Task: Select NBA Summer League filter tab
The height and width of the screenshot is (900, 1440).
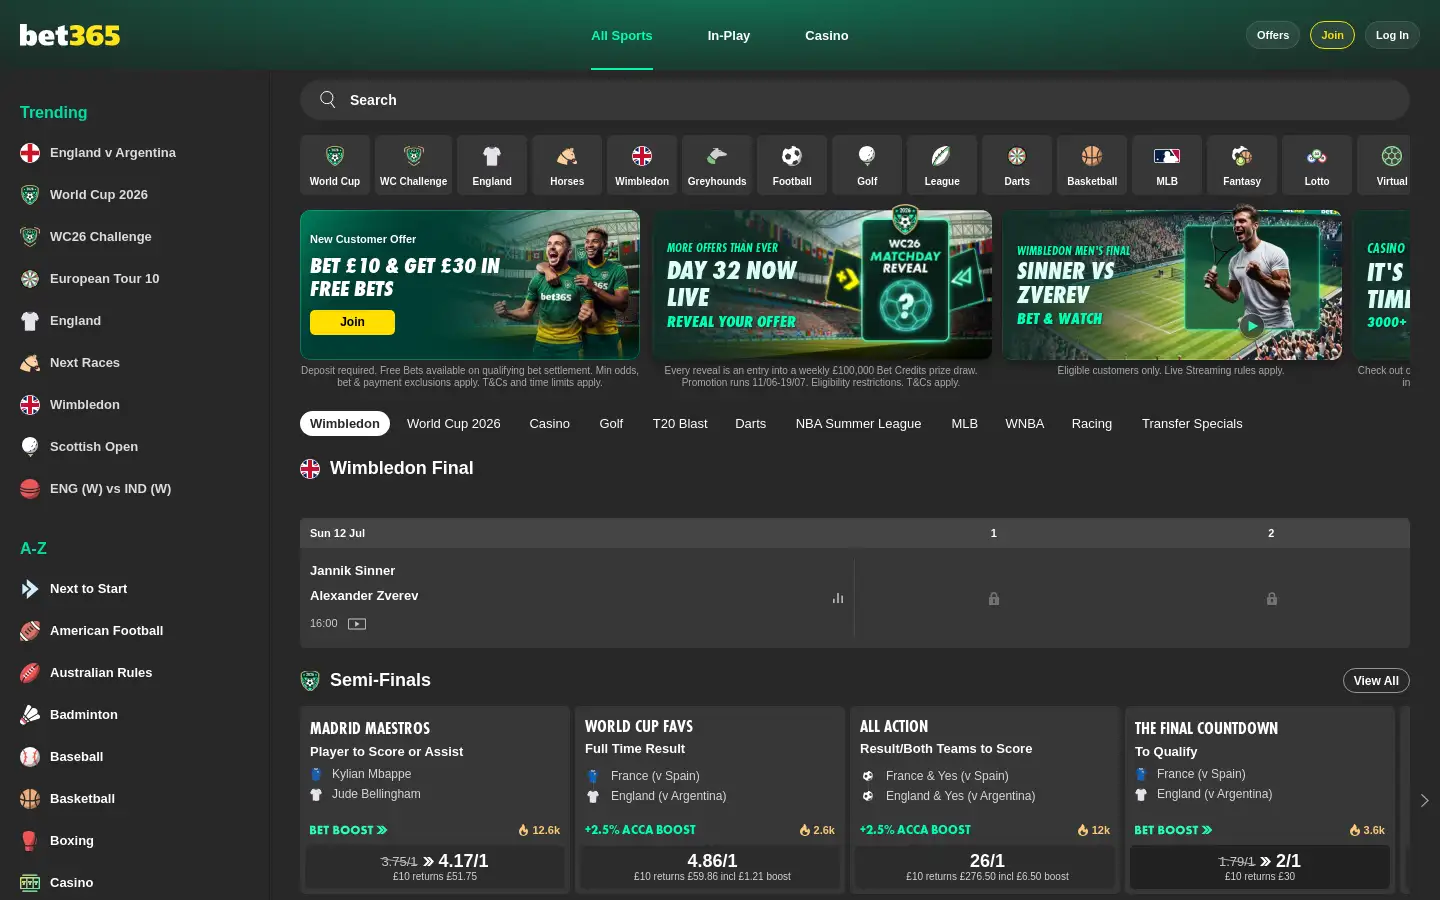Action: (x=858, y=424)
